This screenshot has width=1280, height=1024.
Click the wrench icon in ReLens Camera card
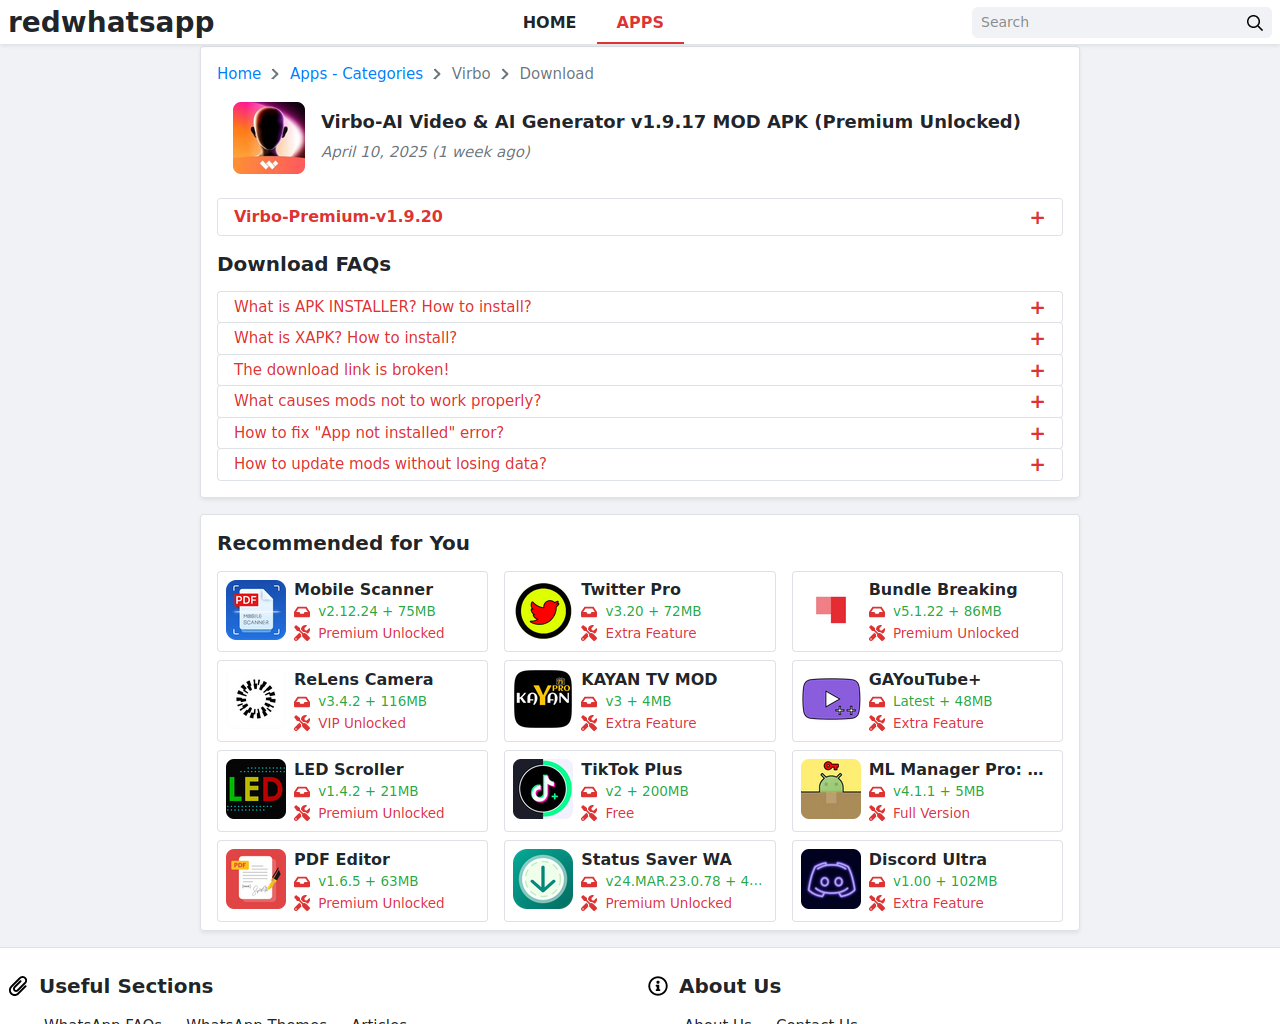[302, 723]
